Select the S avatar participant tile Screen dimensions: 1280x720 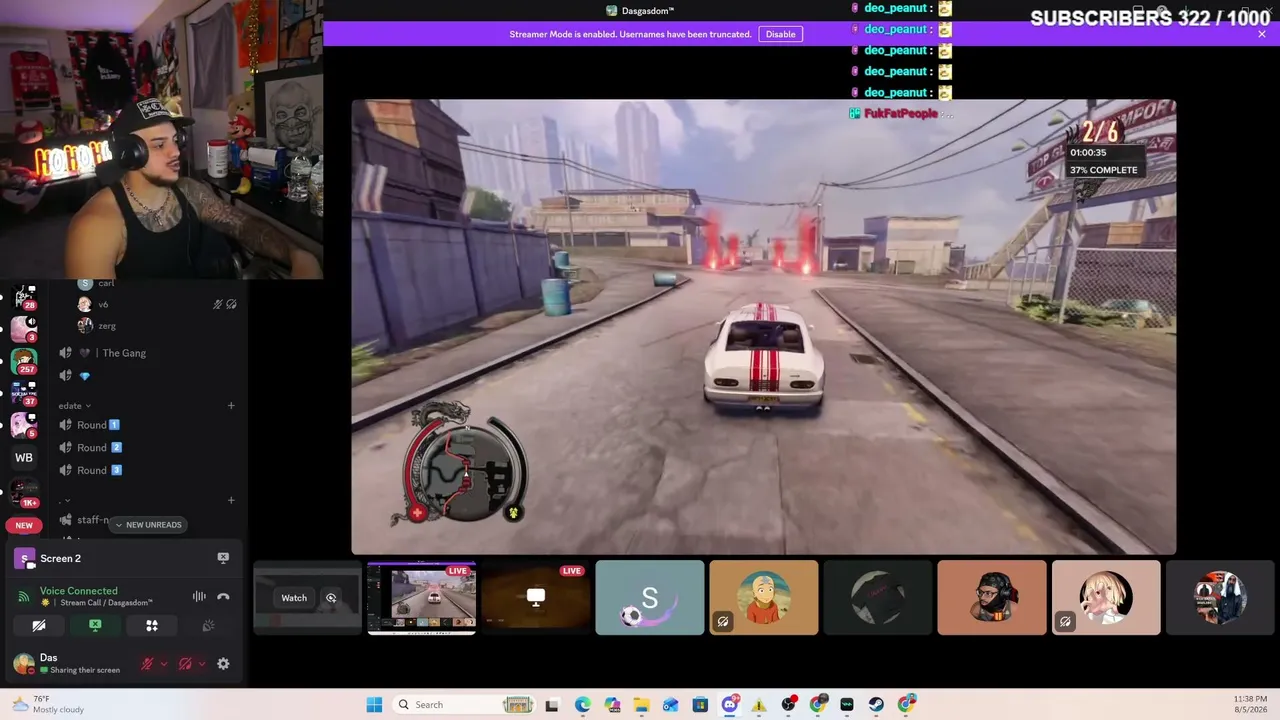(x=650, y=598)
